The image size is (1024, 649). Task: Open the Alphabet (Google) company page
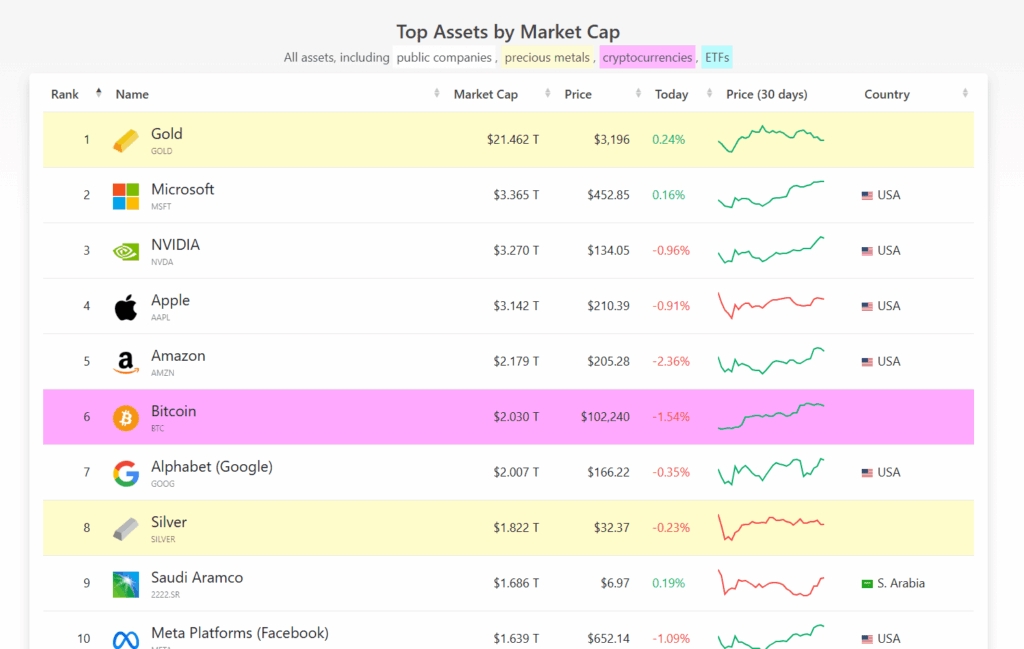point(212,467)
